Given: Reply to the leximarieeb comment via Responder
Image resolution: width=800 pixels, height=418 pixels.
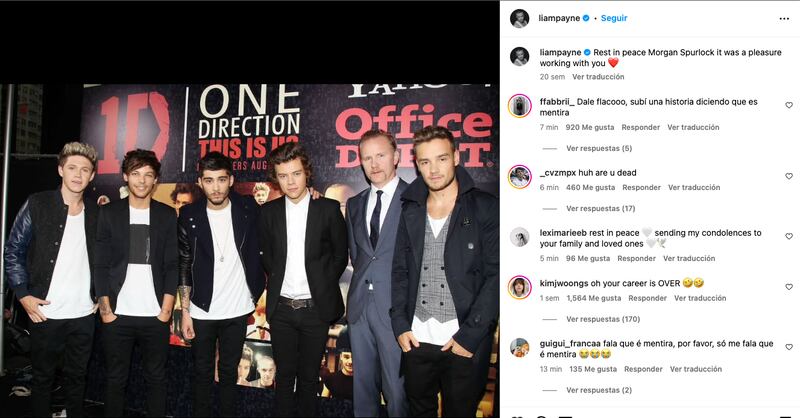Looking at the screenshot, I should [x=636, y=259].
